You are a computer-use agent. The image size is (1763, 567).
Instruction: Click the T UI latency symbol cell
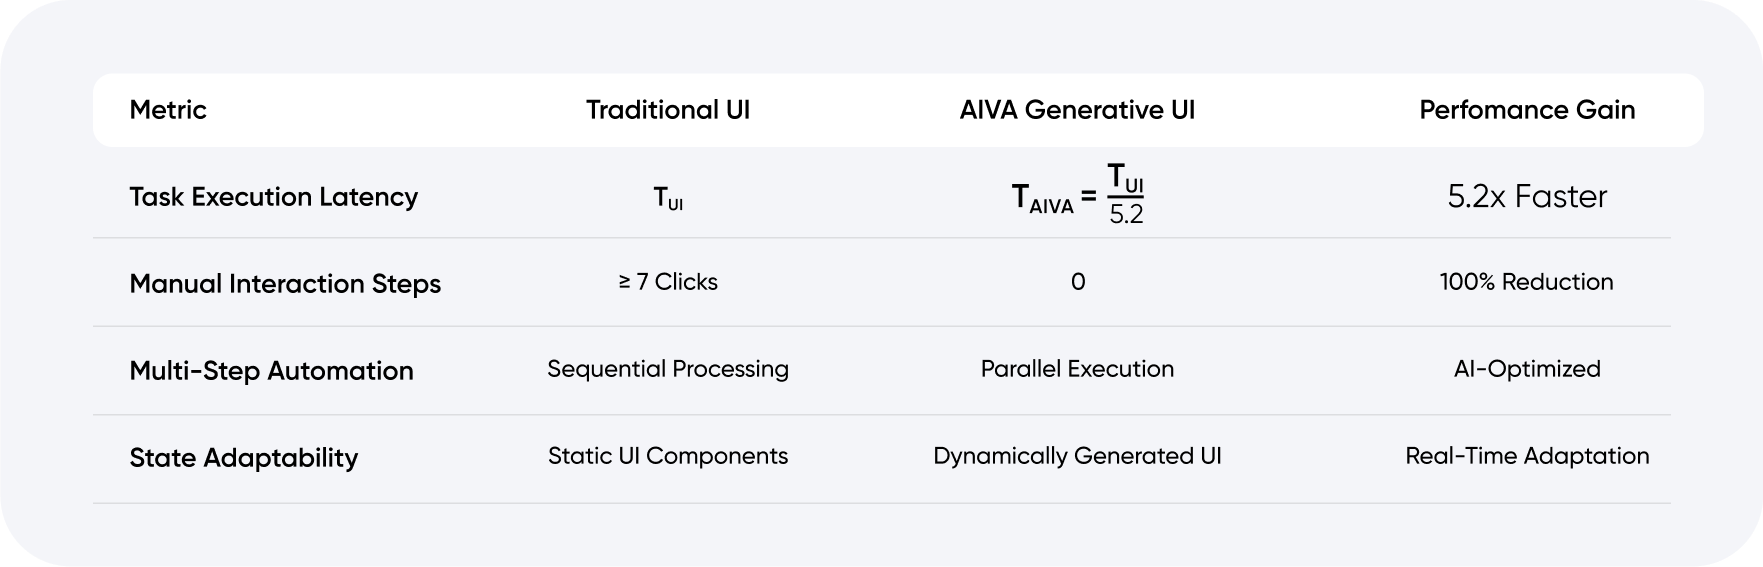668,199
